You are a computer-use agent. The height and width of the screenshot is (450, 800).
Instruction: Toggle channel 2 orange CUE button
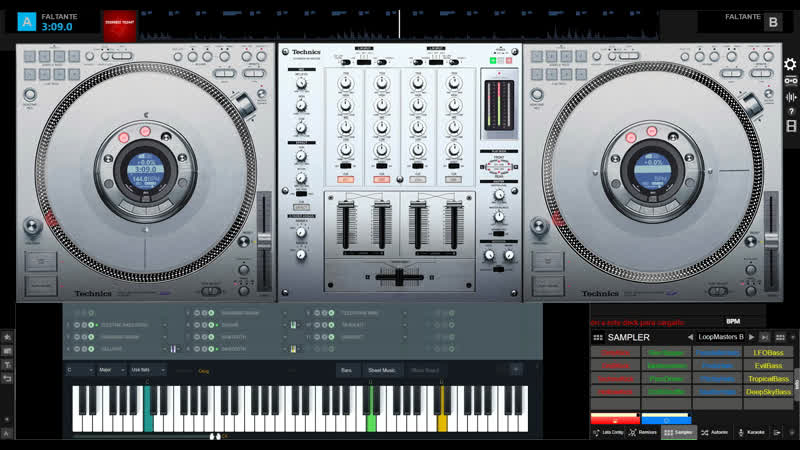[381, 180]
